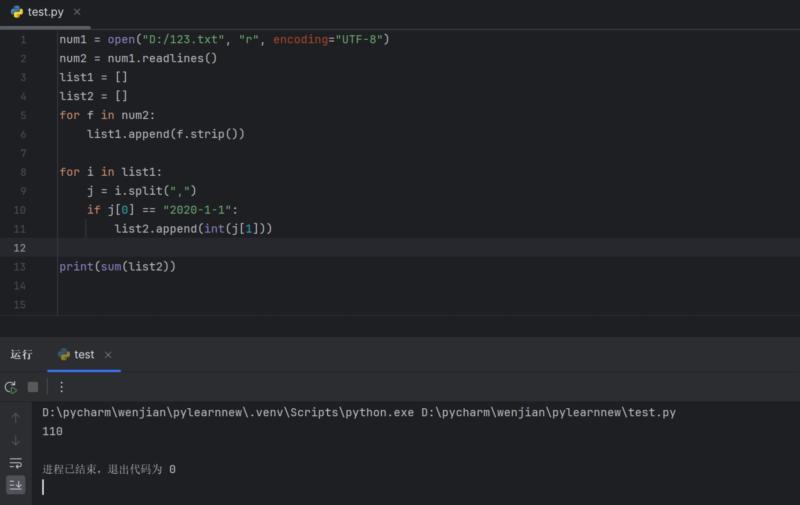
Task: Click i.split(",") on line 9
Action: click(155, 191)
